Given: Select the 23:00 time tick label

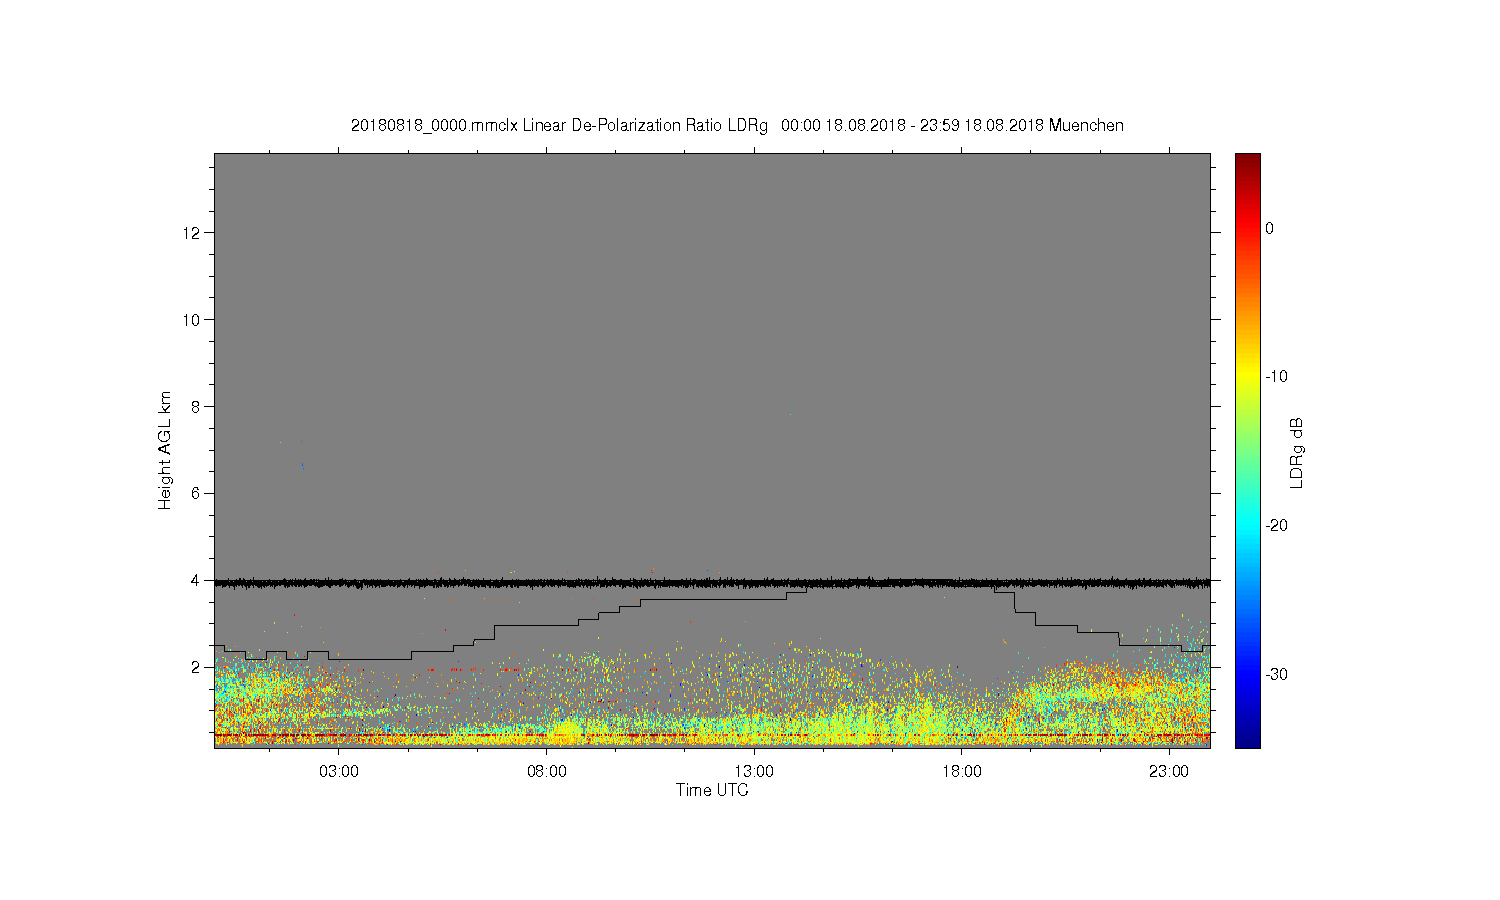Looking at the screenshot, I should coord(1168,772).
